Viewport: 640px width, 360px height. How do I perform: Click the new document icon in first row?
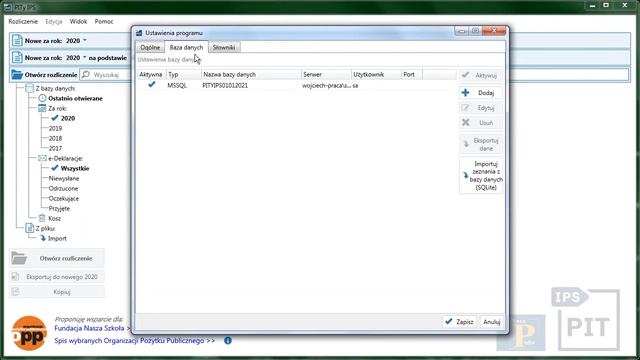point(17,40)
